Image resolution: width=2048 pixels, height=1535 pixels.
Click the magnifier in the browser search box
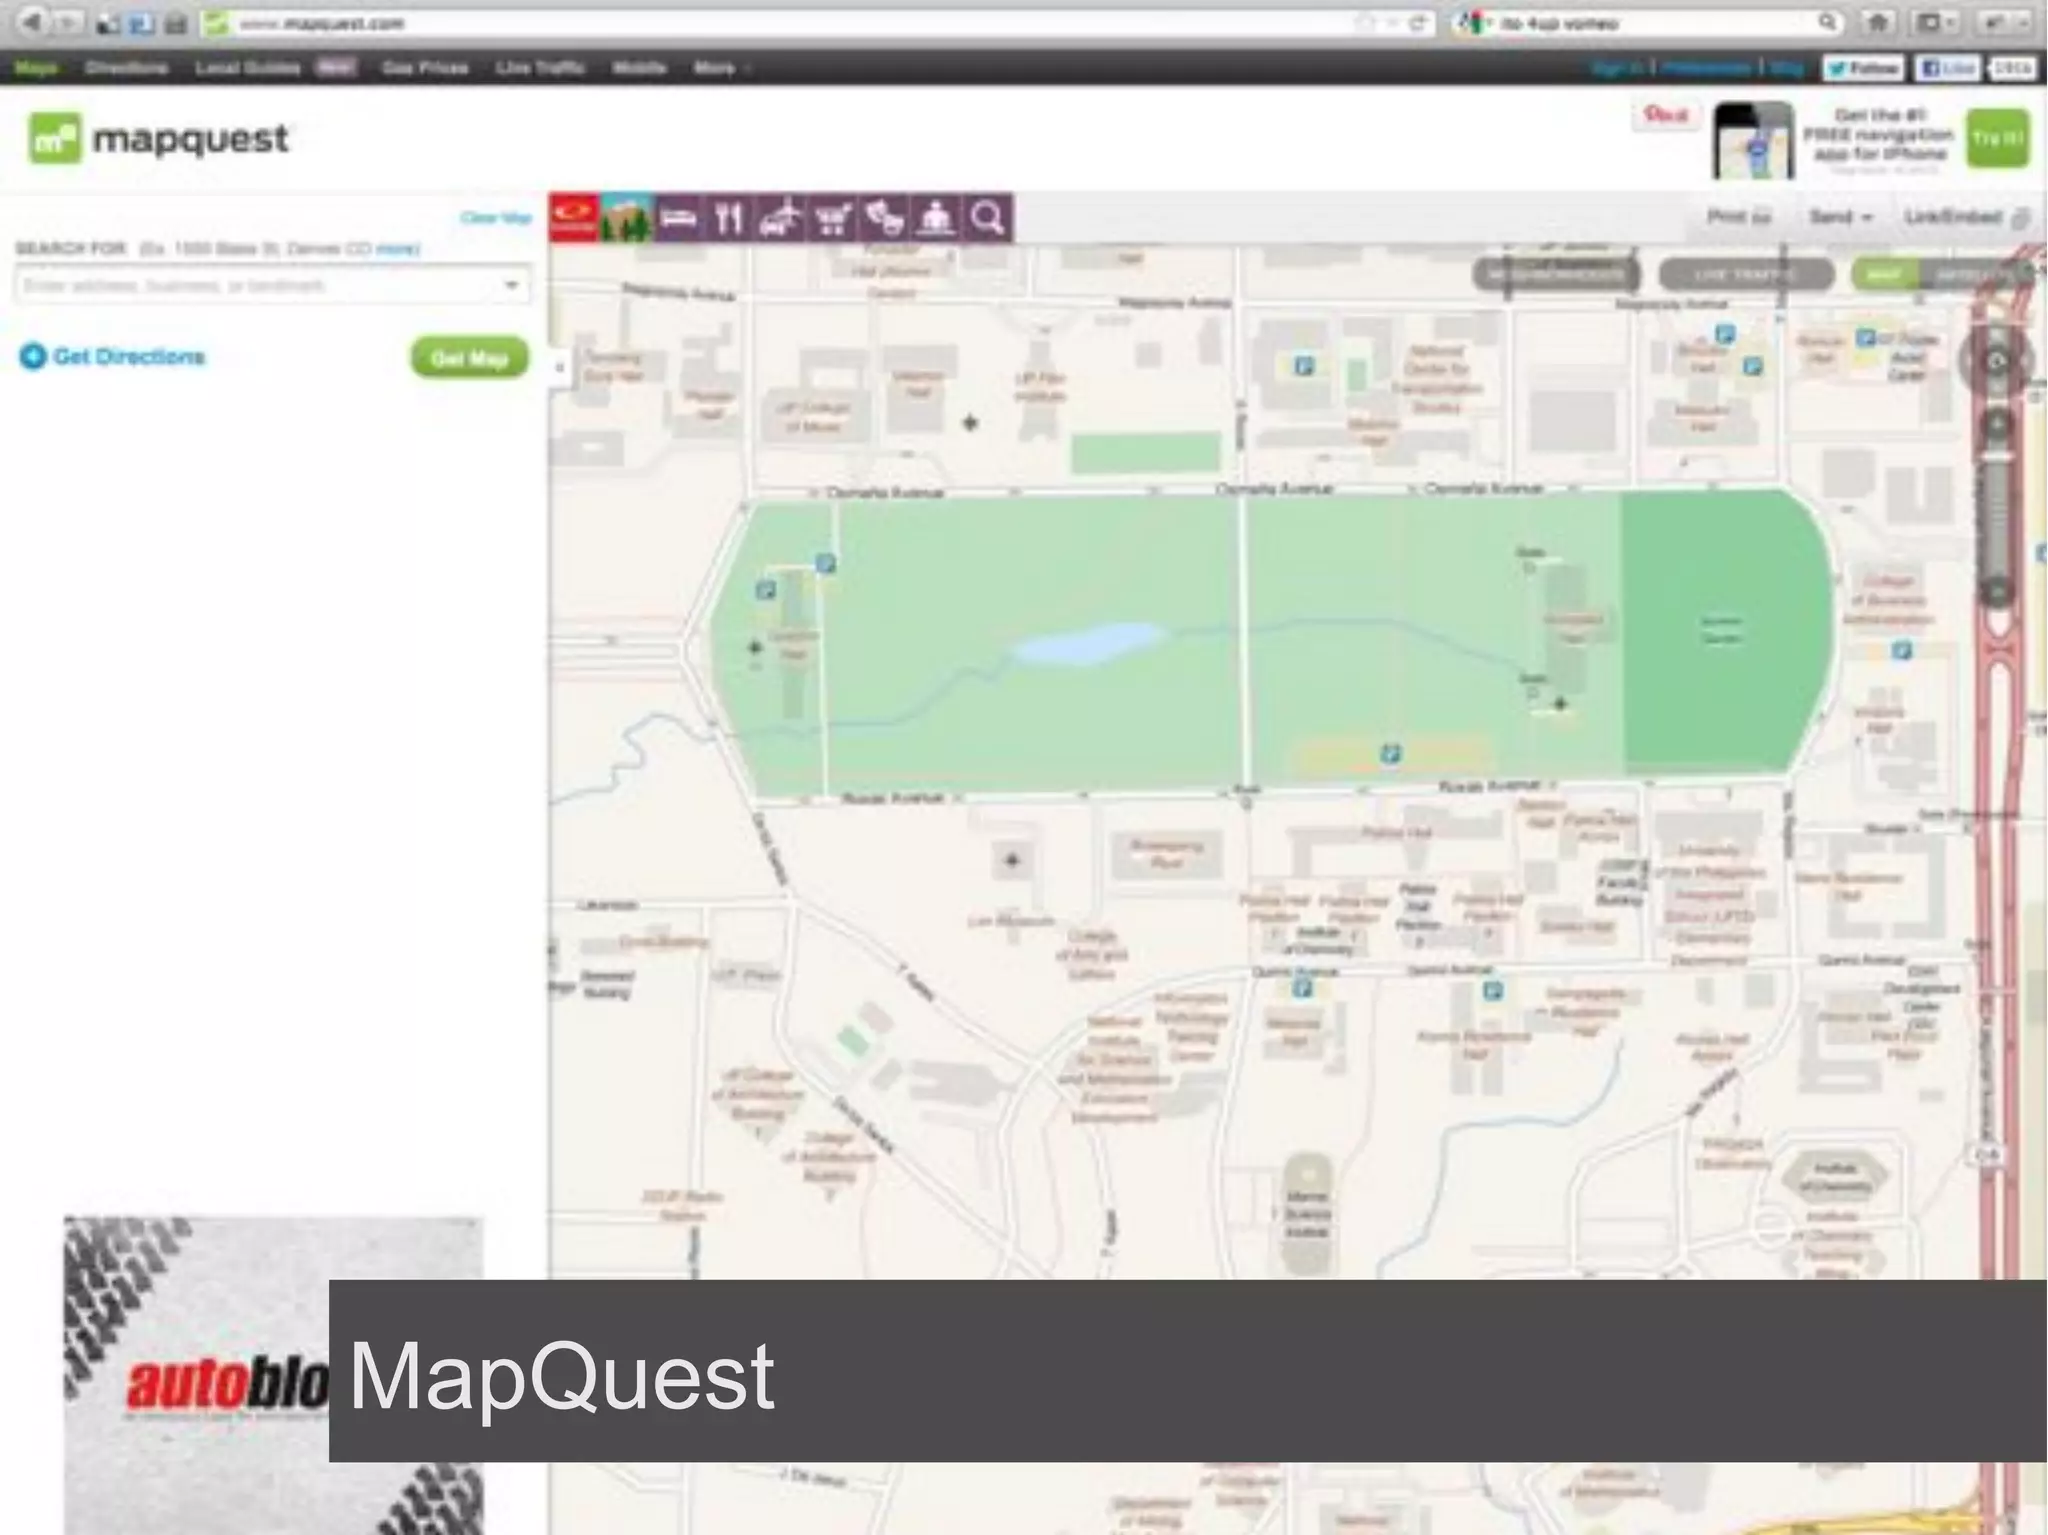[x=1827, y=22]
